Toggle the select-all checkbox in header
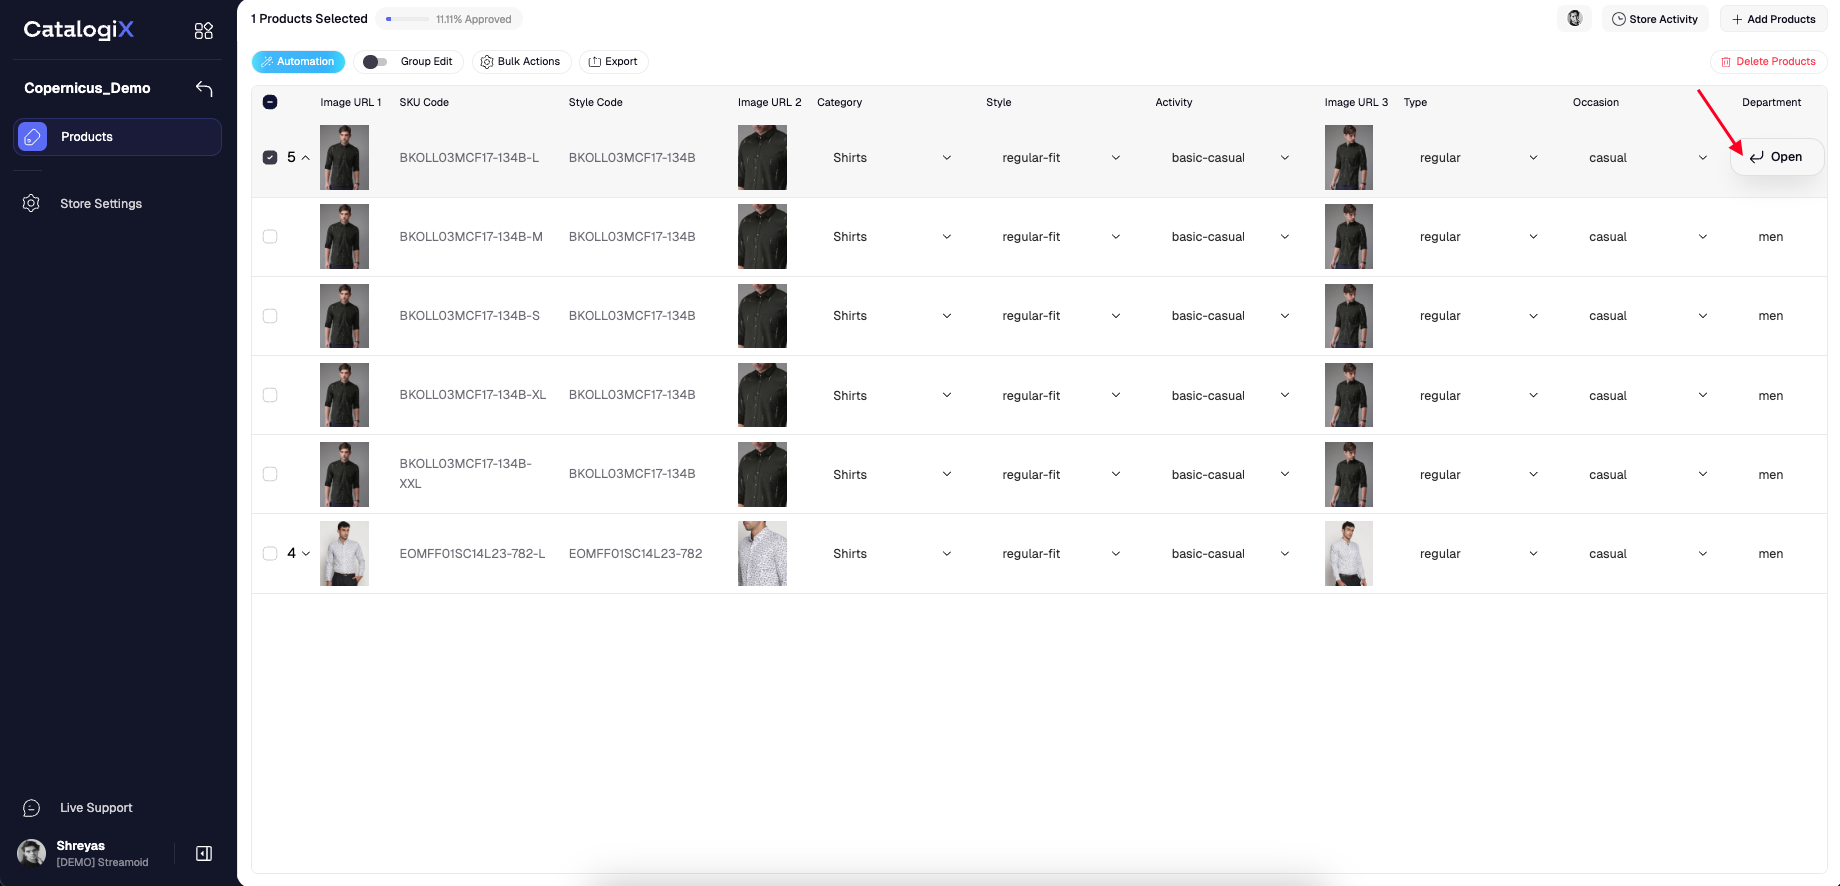1840x886 pixels. [270, 102]
